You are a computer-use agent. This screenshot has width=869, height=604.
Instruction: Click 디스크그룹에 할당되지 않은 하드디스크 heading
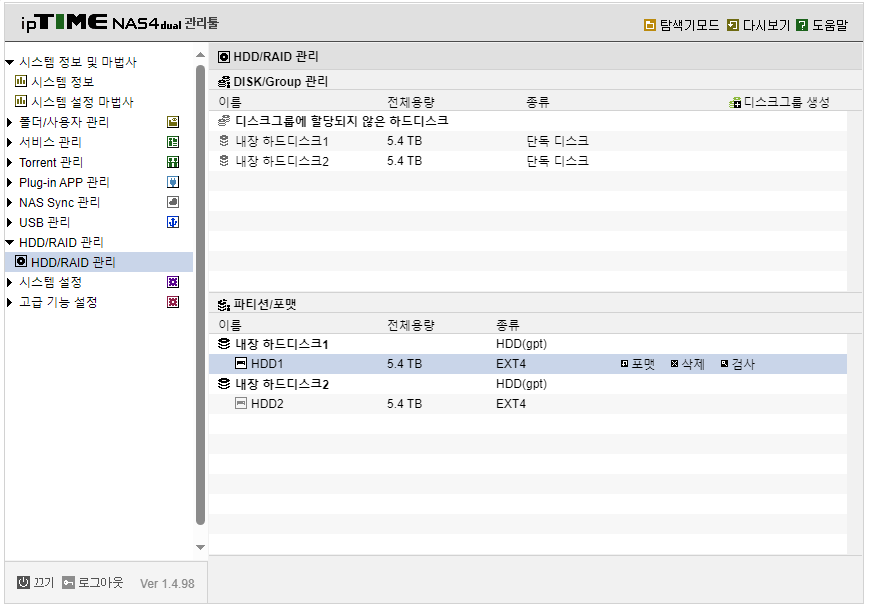pos(342,121)
